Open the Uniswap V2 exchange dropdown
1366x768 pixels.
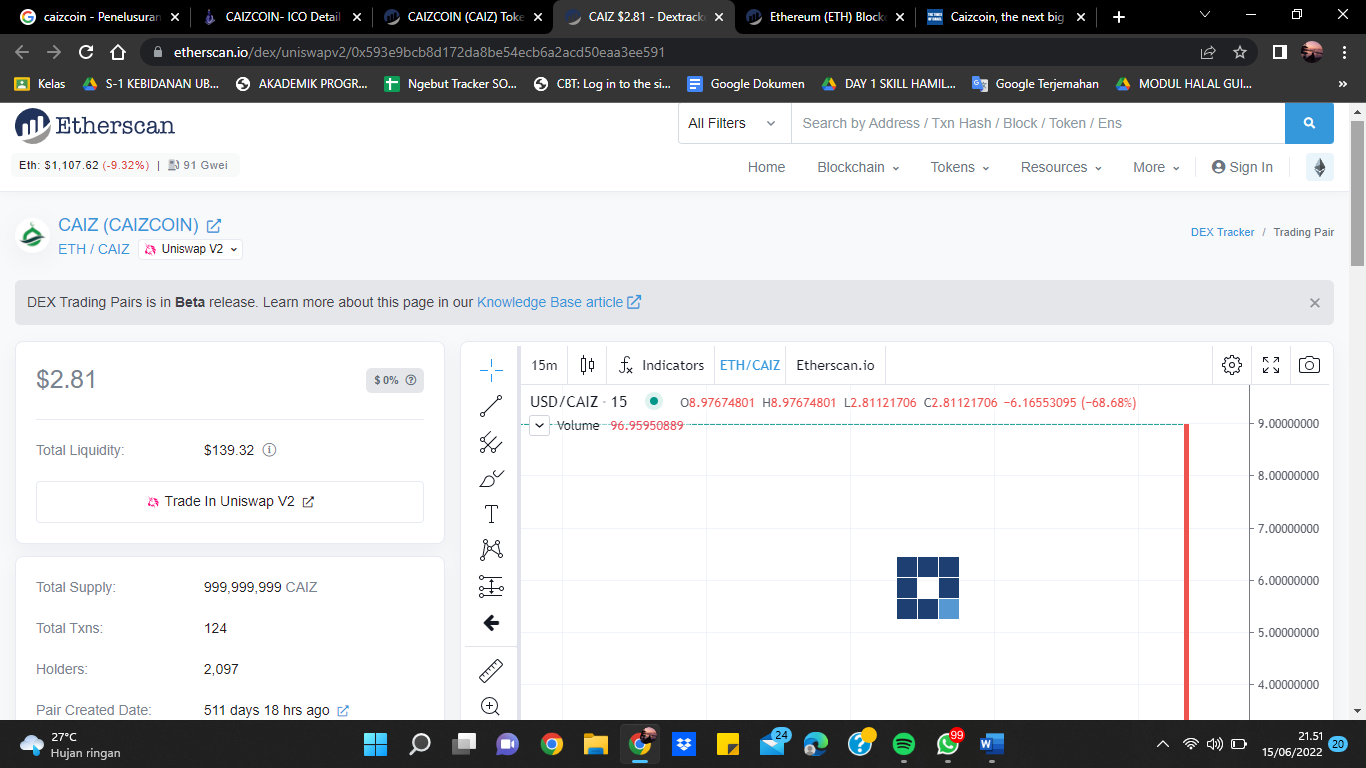190,249
